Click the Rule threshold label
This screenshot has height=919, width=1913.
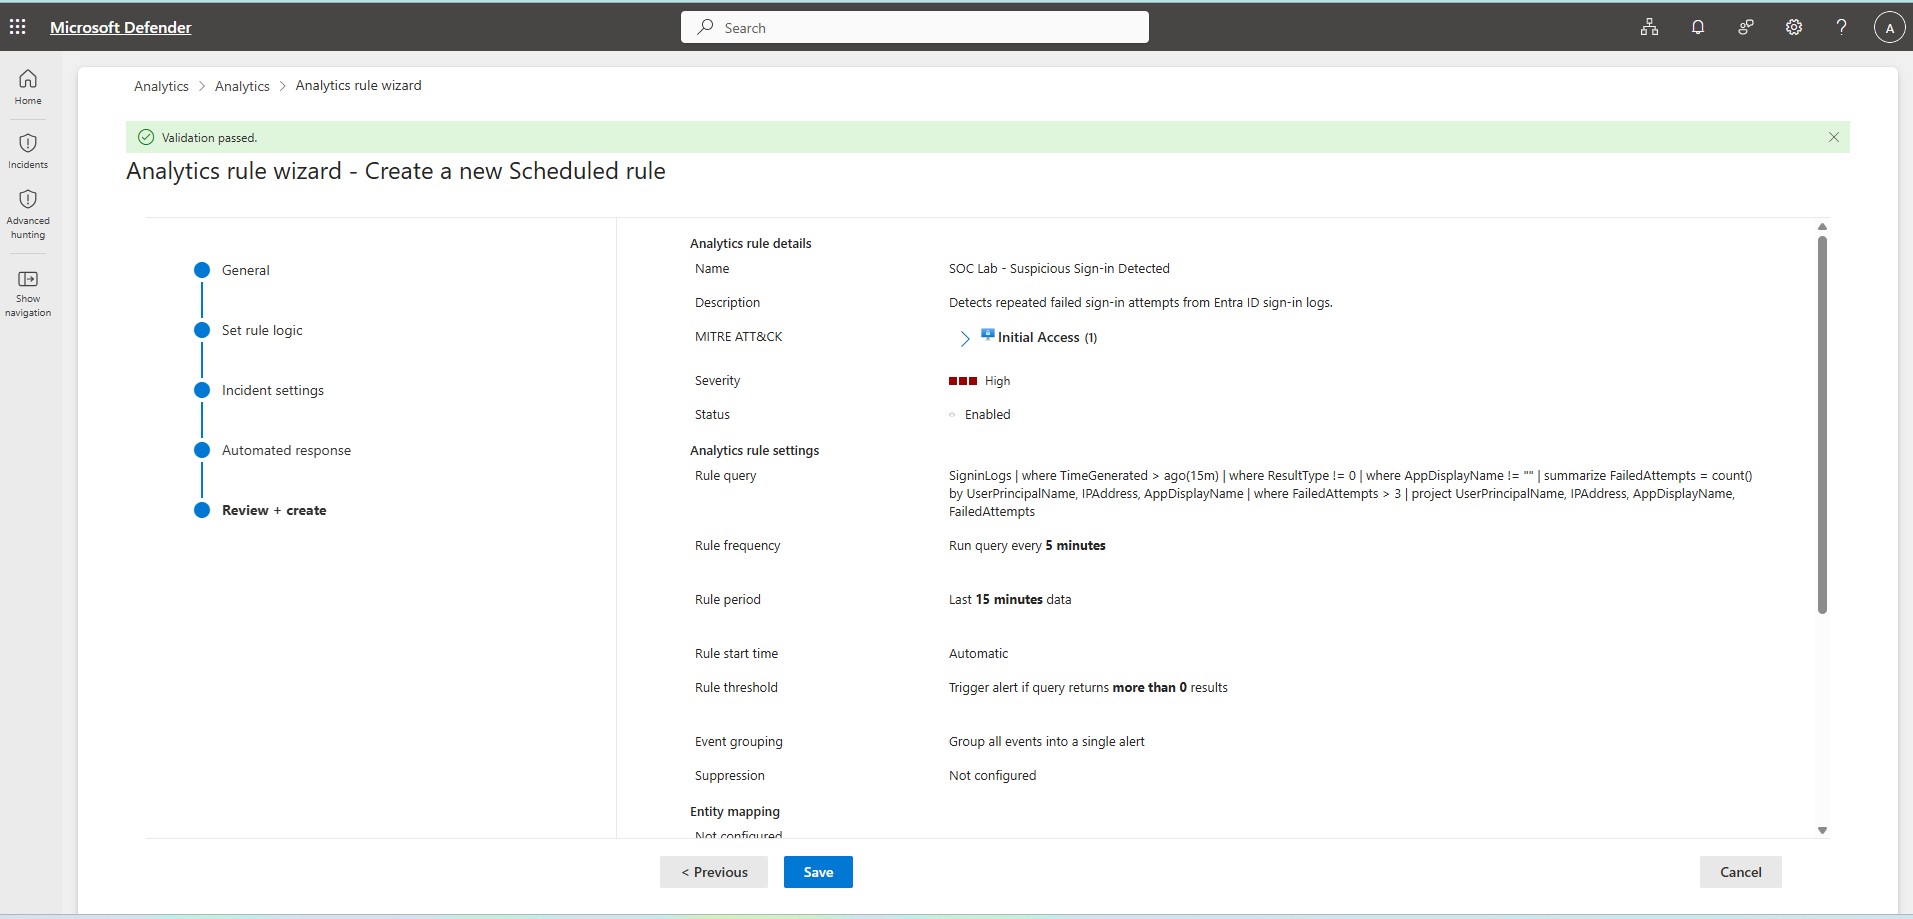736,687
